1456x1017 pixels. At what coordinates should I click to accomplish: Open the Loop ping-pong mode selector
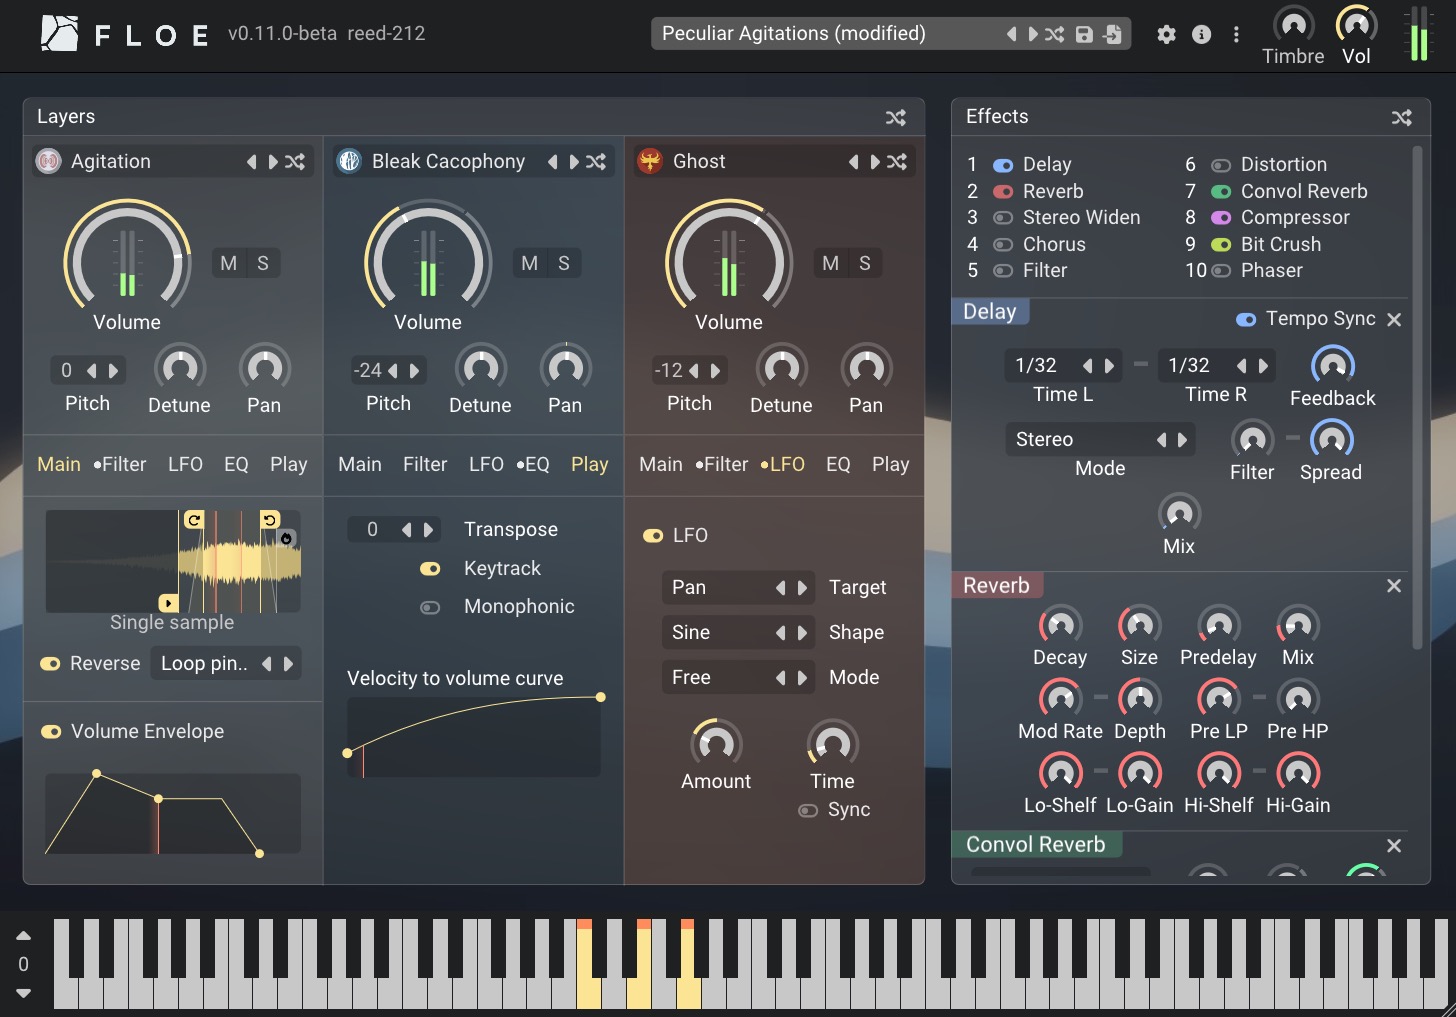pos(226,664)
